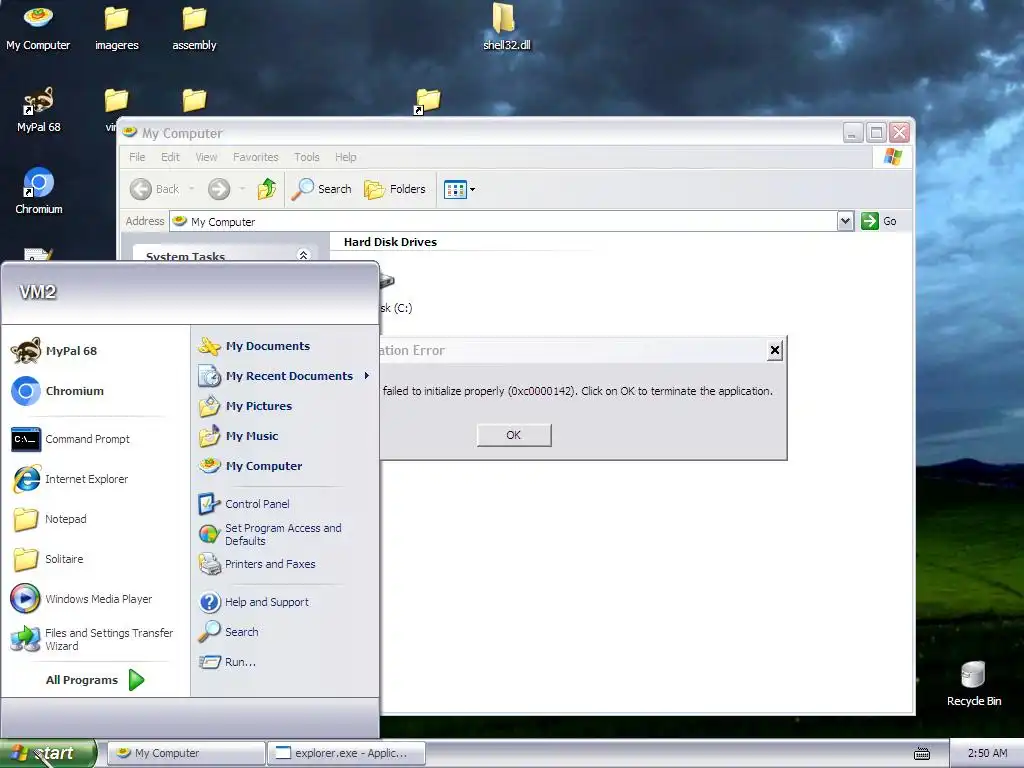Expand My Recent Documents submenu
Screen dimensions: 1024x768
[284, 376]
